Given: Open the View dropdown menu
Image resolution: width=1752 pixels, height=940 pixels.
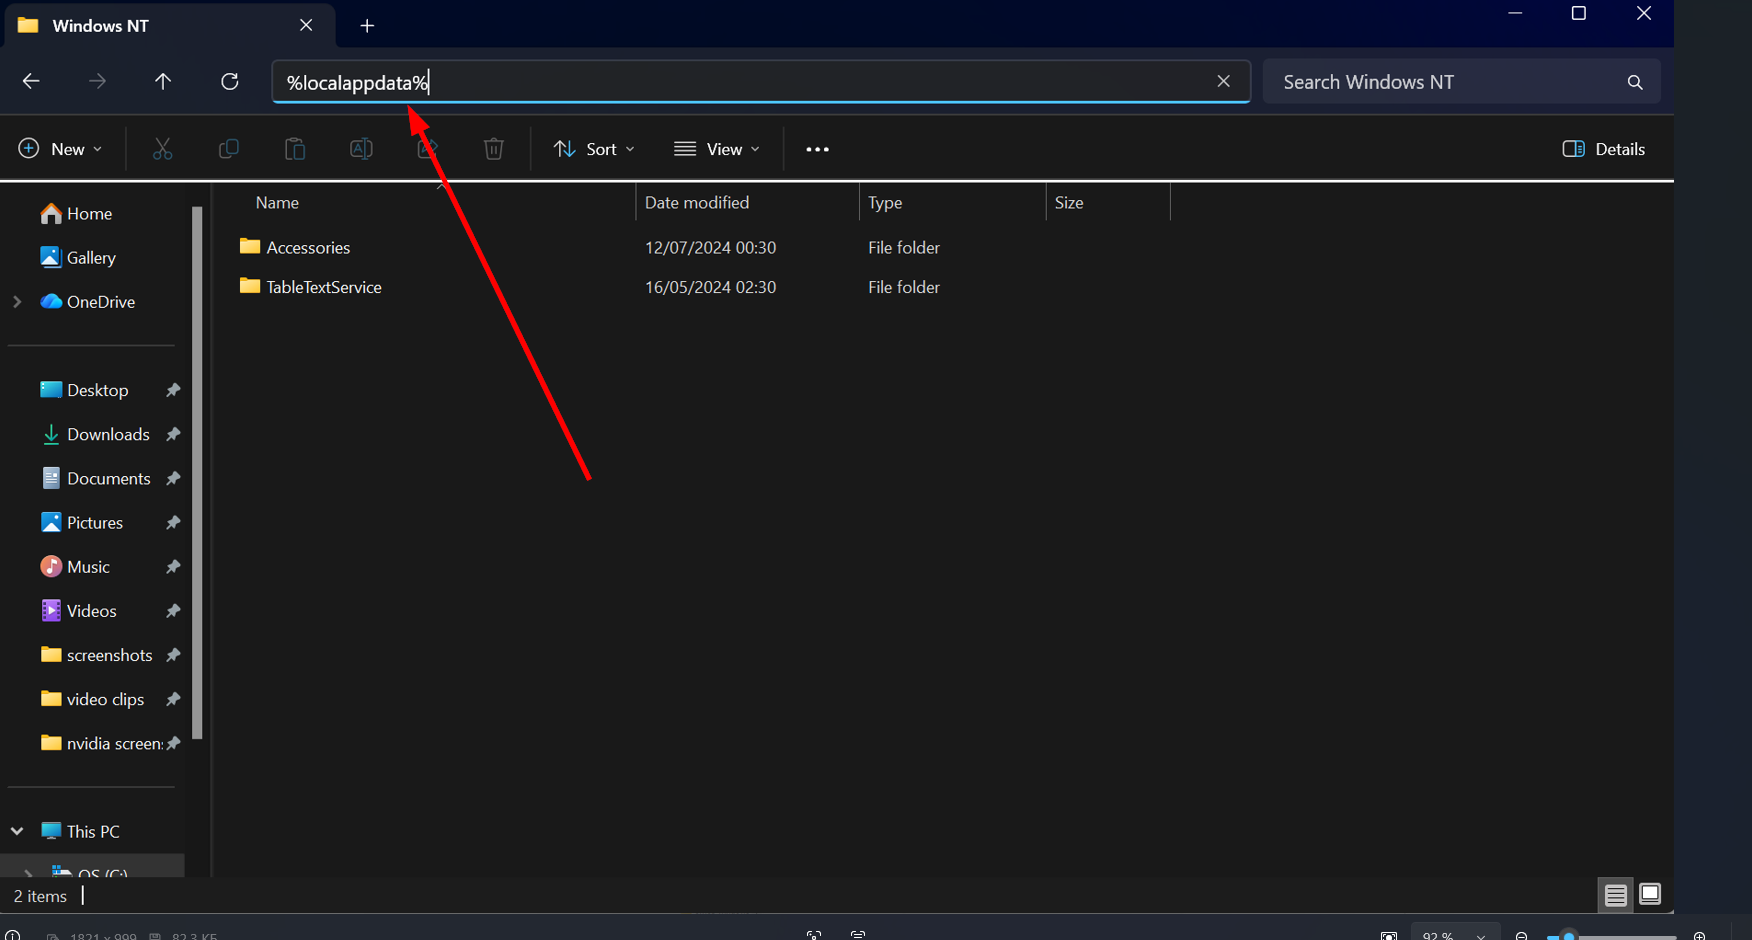Looking at the screenshot, I should (x=717, y=149).
